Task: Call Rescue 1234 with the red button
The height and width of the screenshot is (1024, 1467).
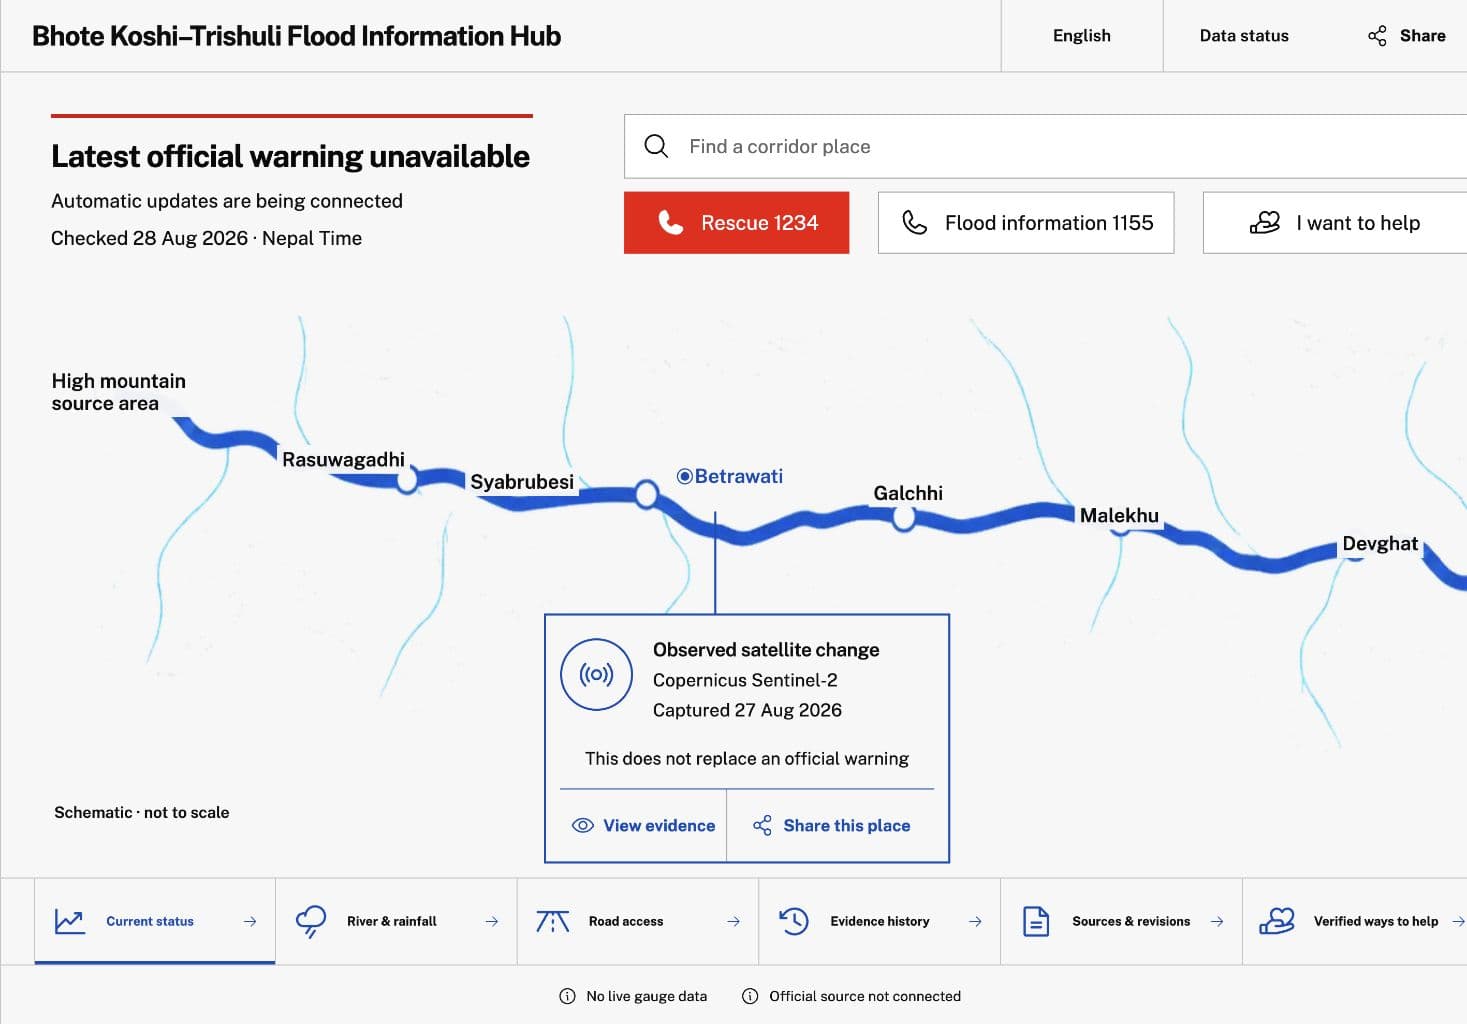Action: pyautogui.click(x=737, y=222)
